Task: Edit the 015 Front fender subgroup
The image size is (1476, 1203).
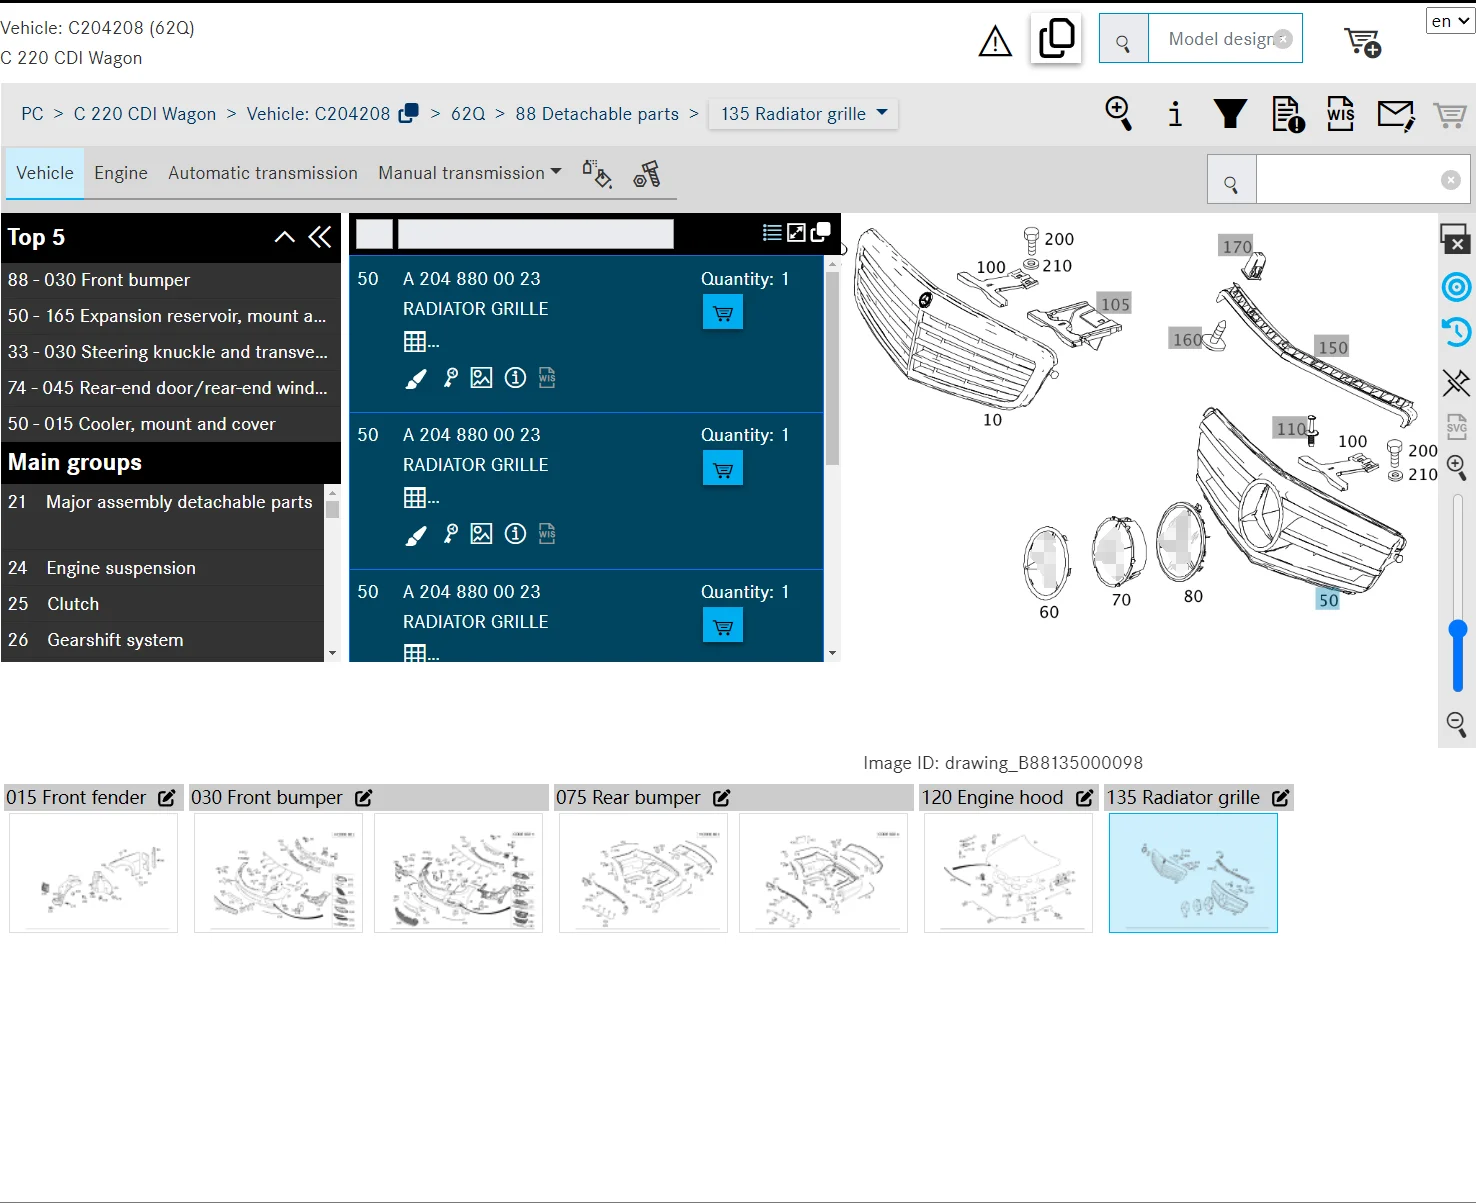Action: coord(167,798)
